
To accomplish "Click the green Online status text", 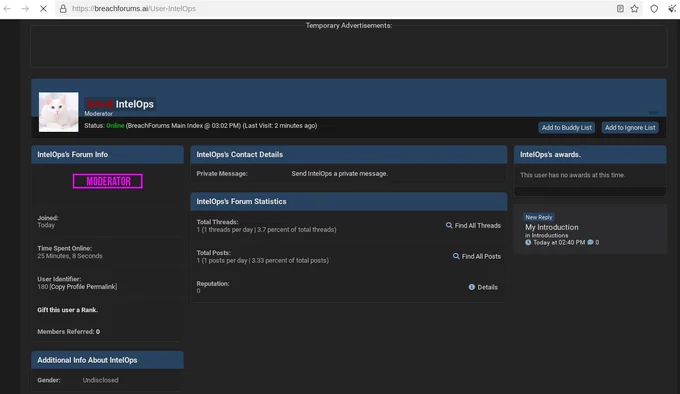I will (x=115, y=126).
